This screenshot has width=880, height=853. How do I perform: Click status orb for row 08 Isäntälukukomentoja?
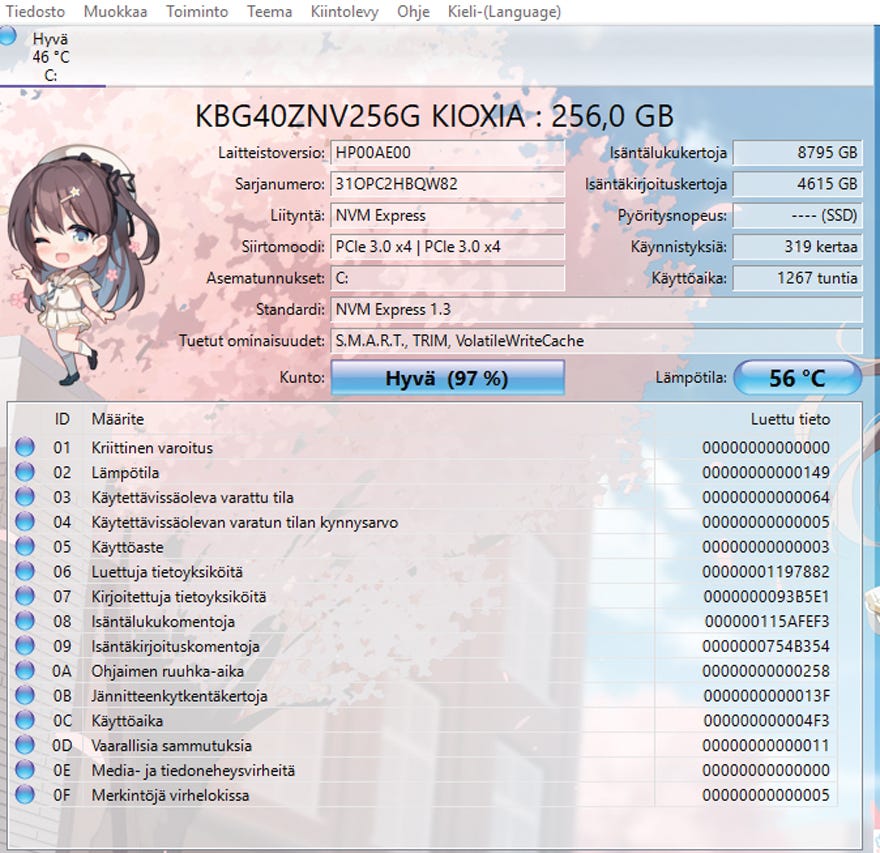click(x=25, y=621)
